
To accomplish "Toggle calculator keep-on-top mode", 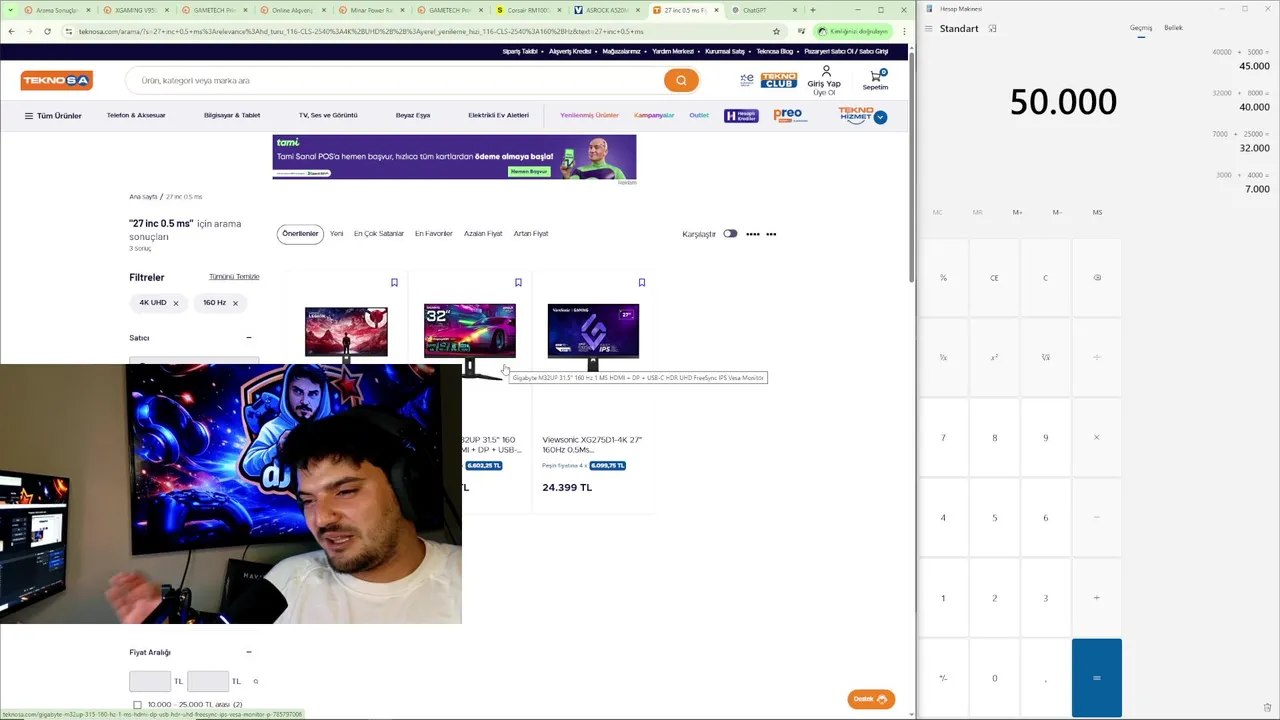I will coord(992,28).
